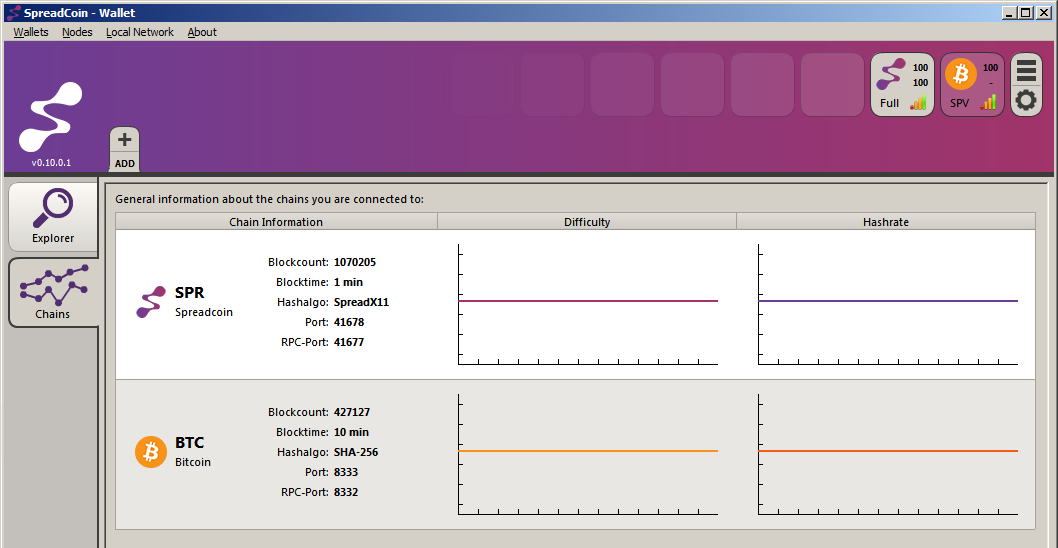The height and width of the screenshot is (548, 1058).
Task: Select SPR blocktime value 1 min
Action: click(348, 282)
